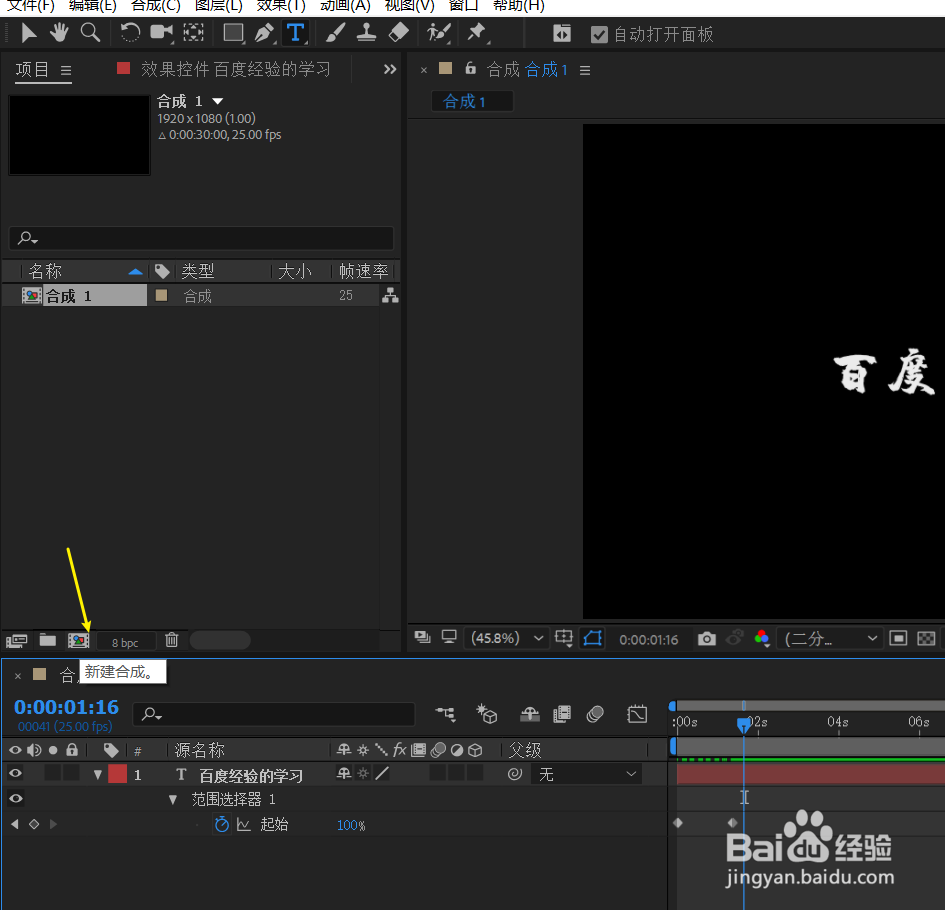Click the New Composition icon

78,641
